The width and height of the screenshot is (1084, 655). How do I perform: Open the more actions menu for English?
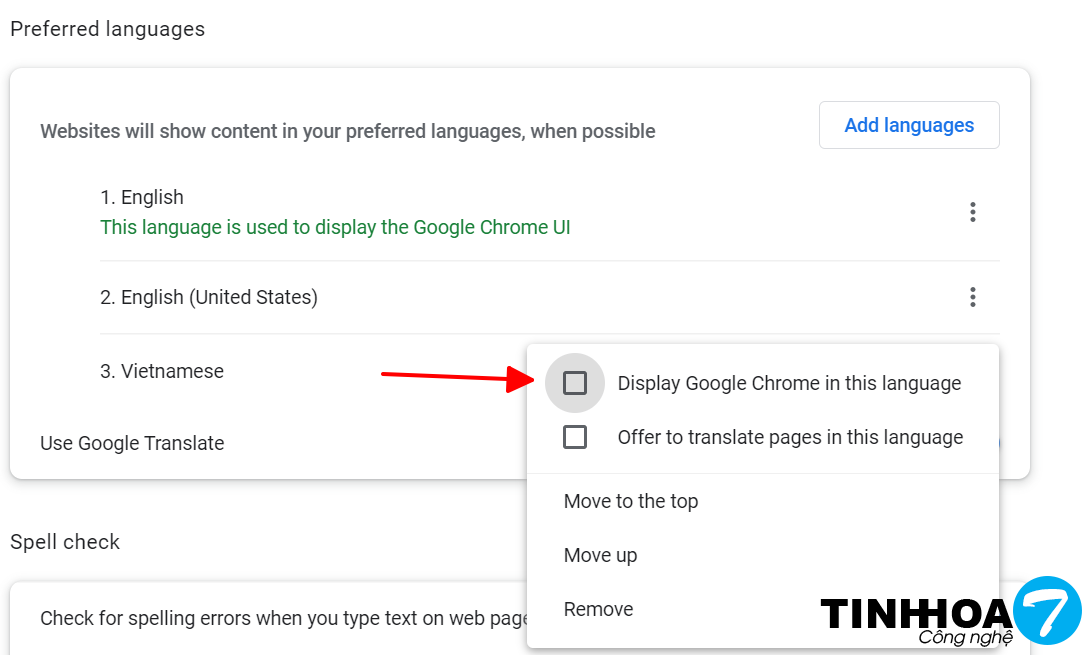click(x=972, y=212)
